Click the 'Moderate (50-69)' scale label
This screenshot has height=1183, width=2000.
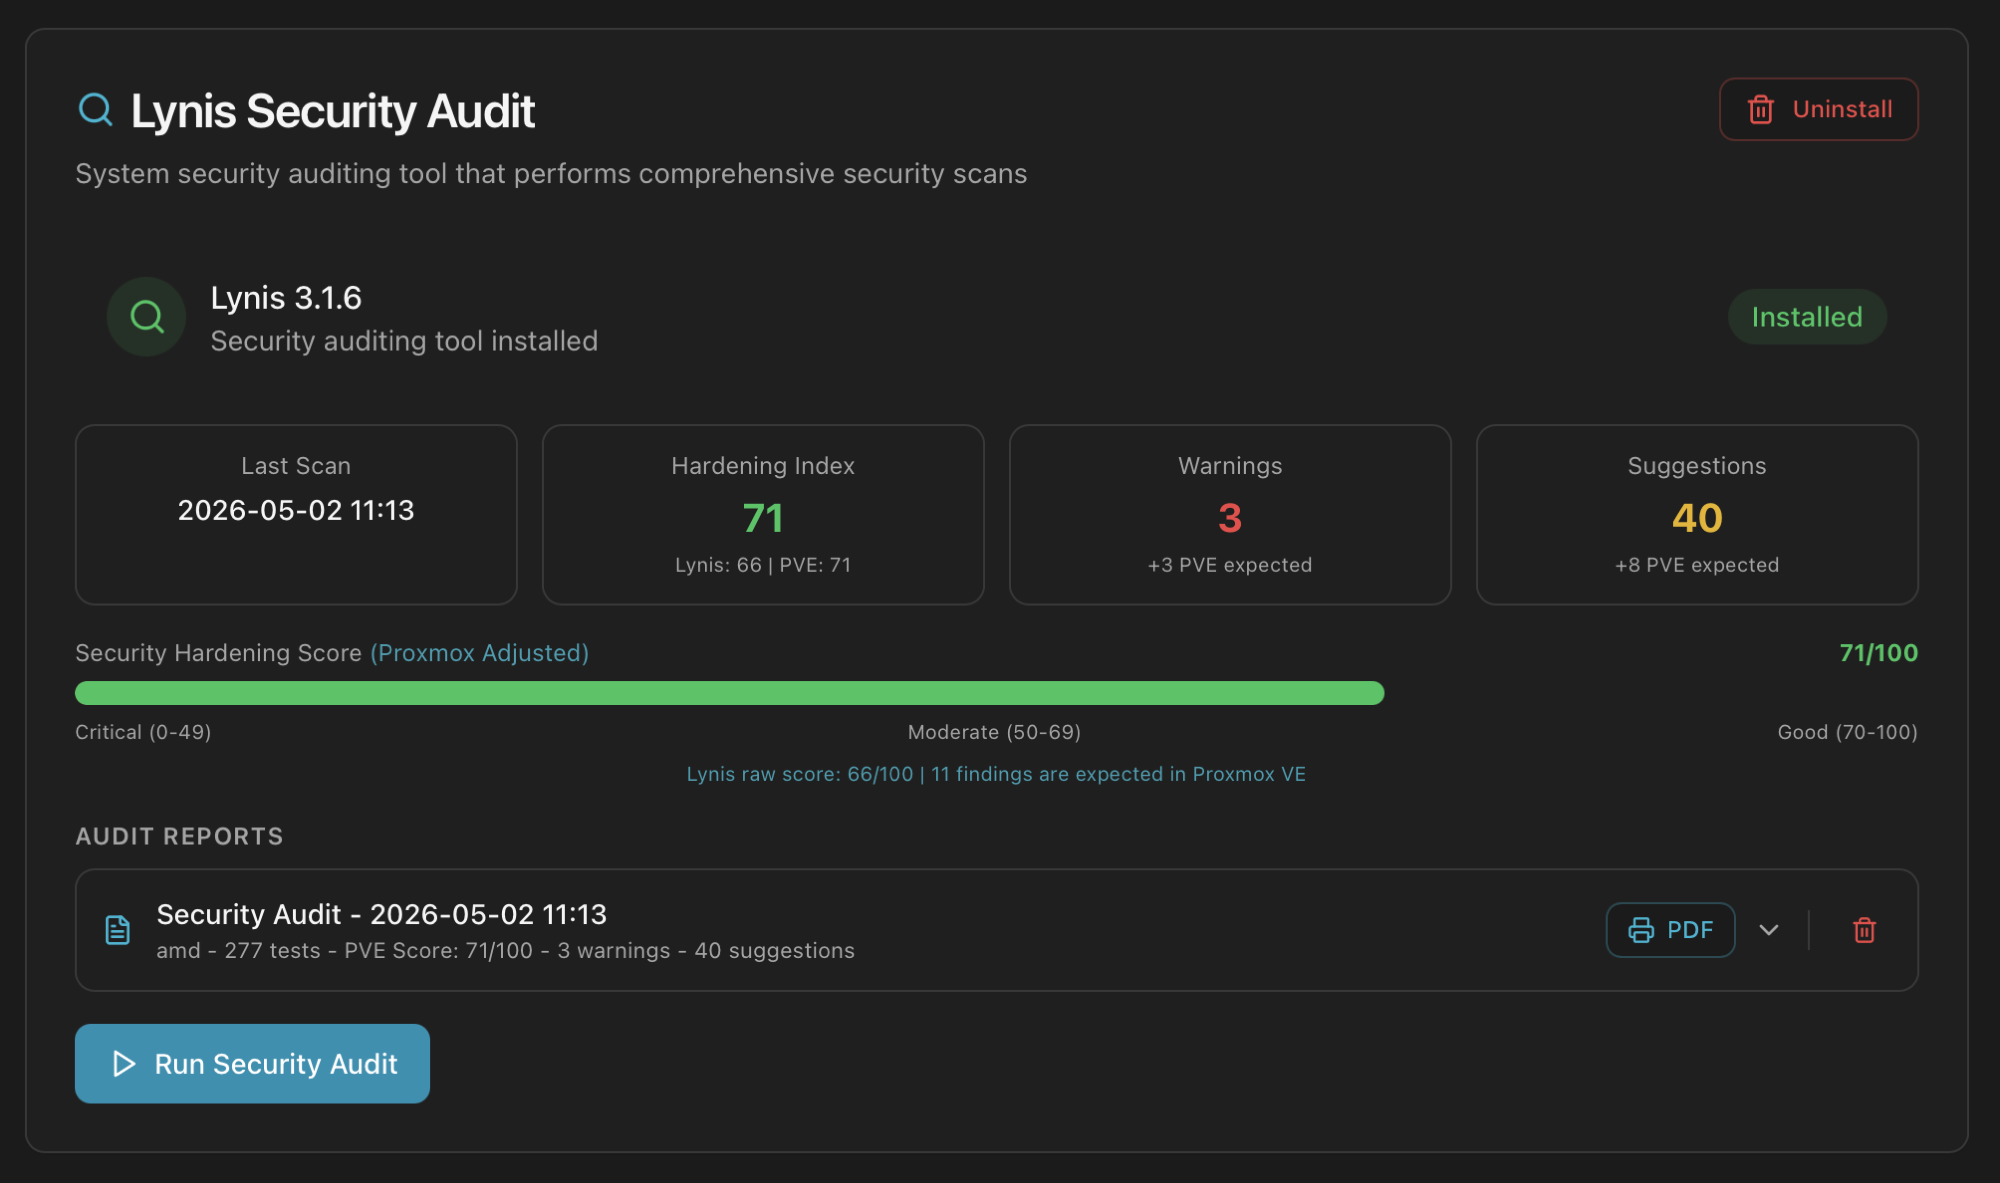pyautogui.click(x=994, y=732)
